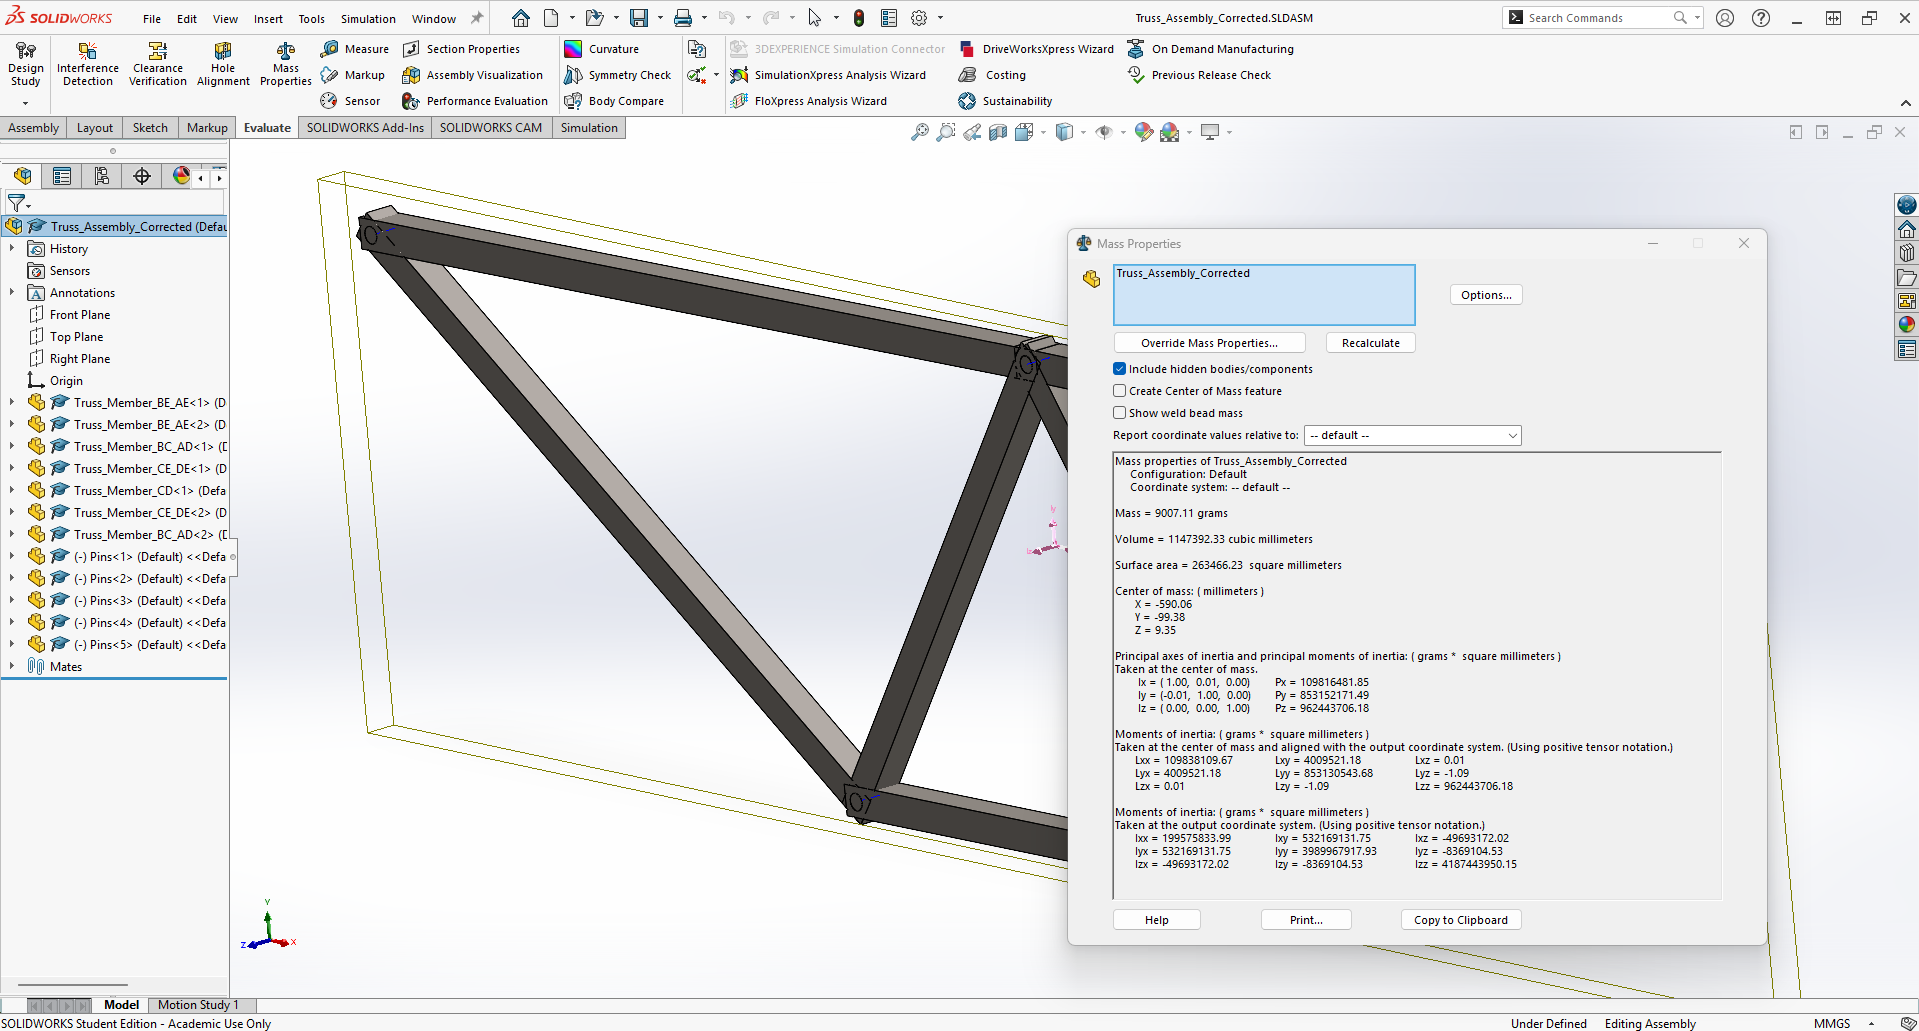Open the Tools menu
The height and width of the screenshot is (1031, 1919).
click(x=312, y=19)
